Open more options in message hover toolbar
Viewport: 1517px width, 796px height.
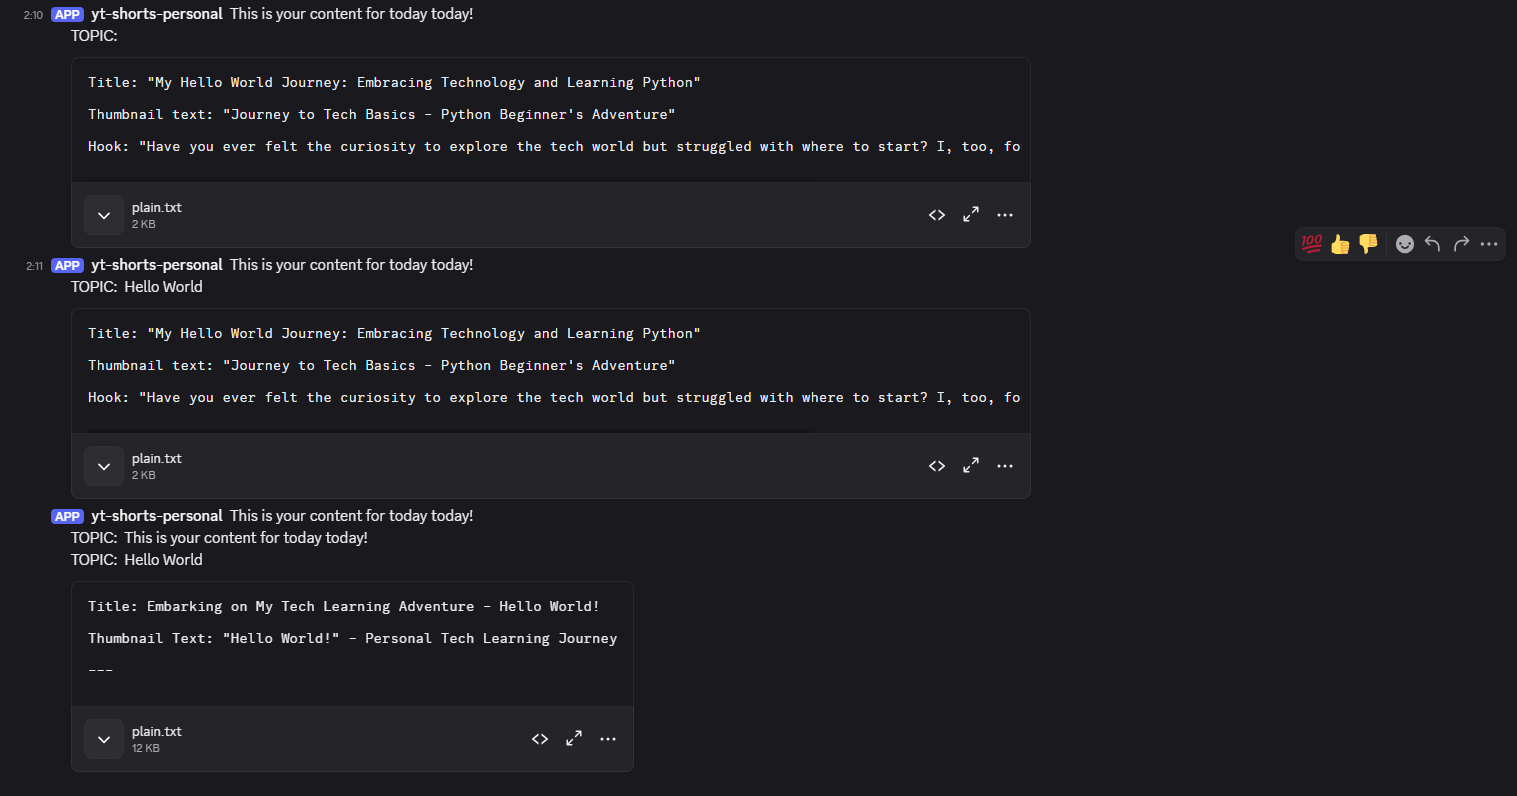pyautogui.click(x=1489, y=244)
